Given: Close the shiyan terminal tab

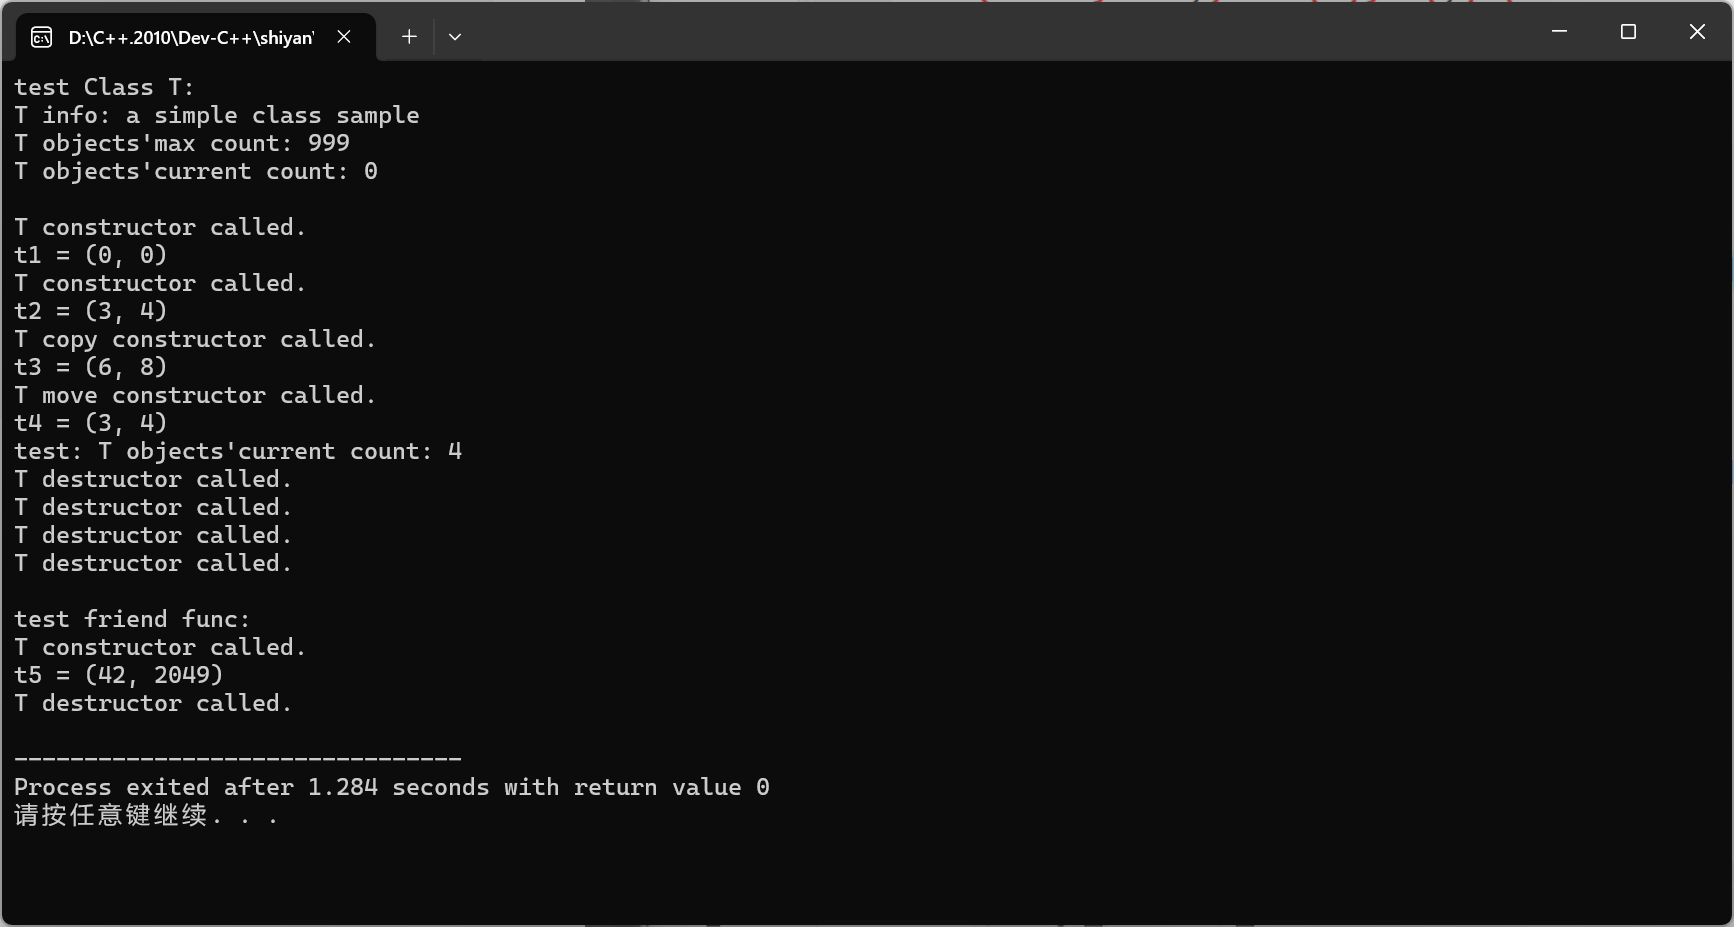Looking at the screenshot, I should [x=344, y=37].
